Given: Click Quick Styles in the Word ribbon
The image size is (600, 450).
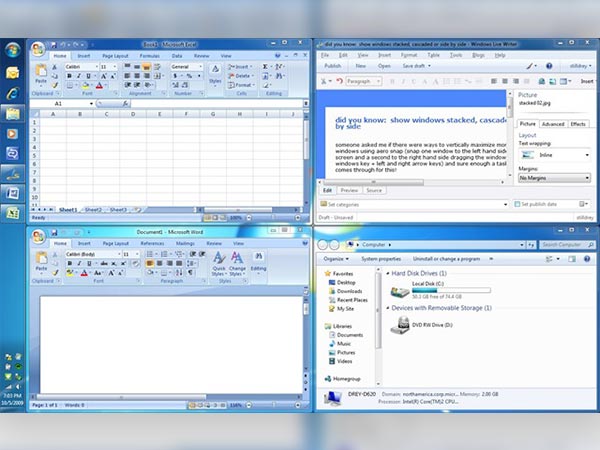Looking at the screenshot, I should pos(218,268).
